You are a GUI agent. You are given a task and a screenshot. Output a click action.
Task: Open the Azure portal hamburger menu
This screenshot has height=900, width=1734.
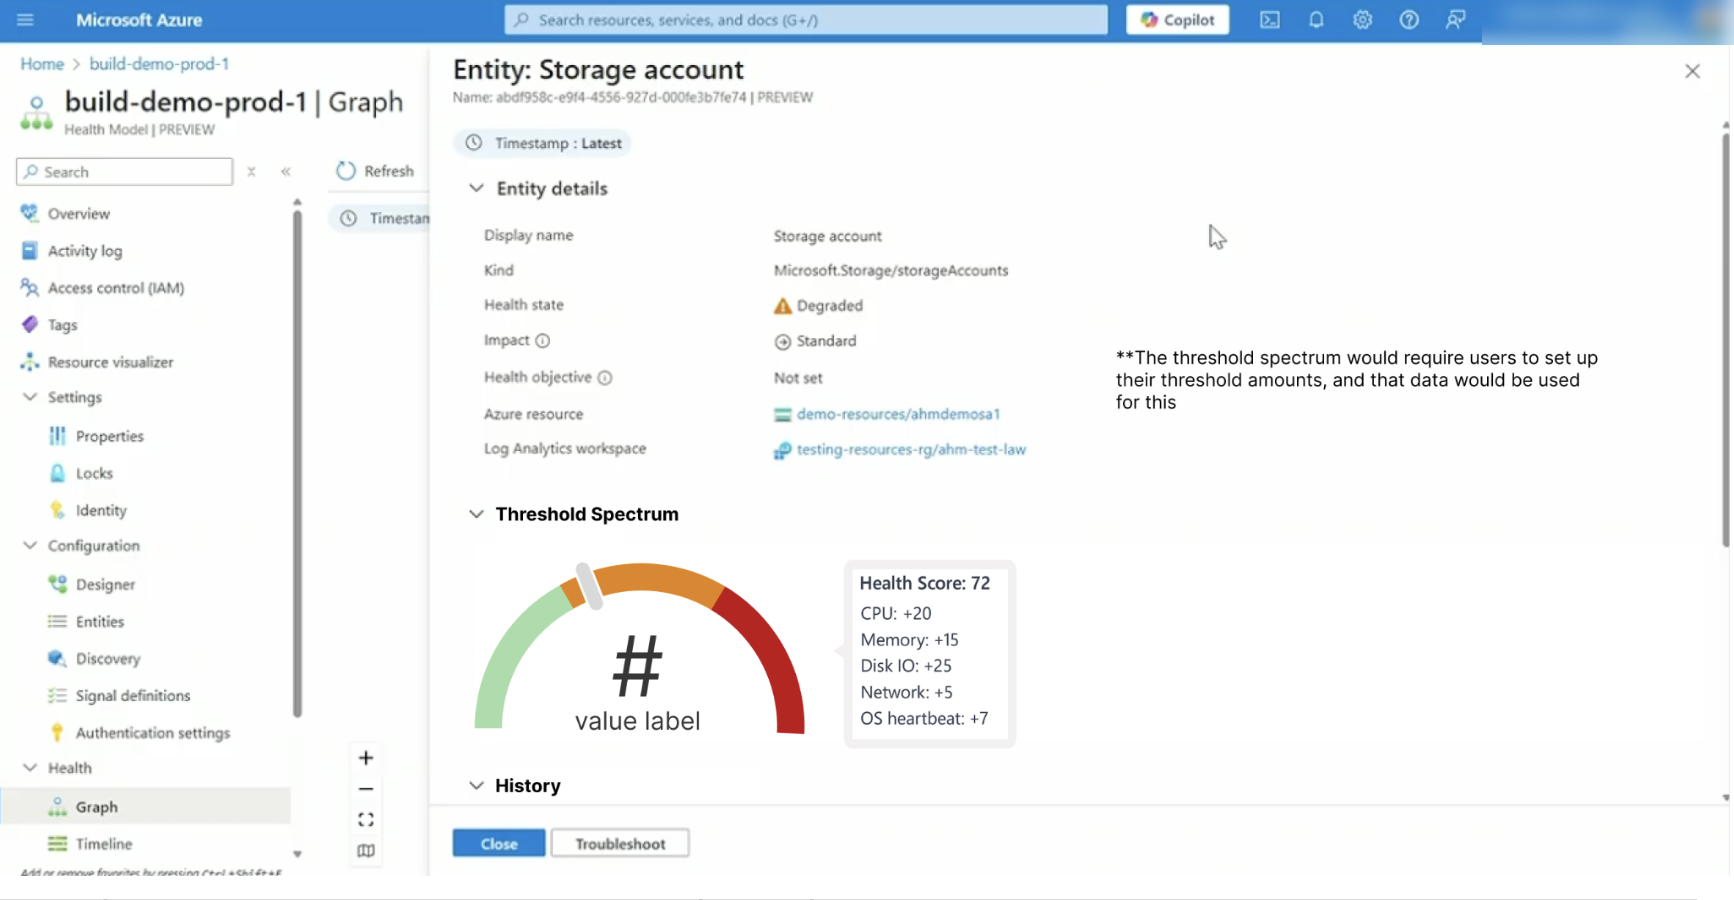pyautogui.click(x=25, y=20)
